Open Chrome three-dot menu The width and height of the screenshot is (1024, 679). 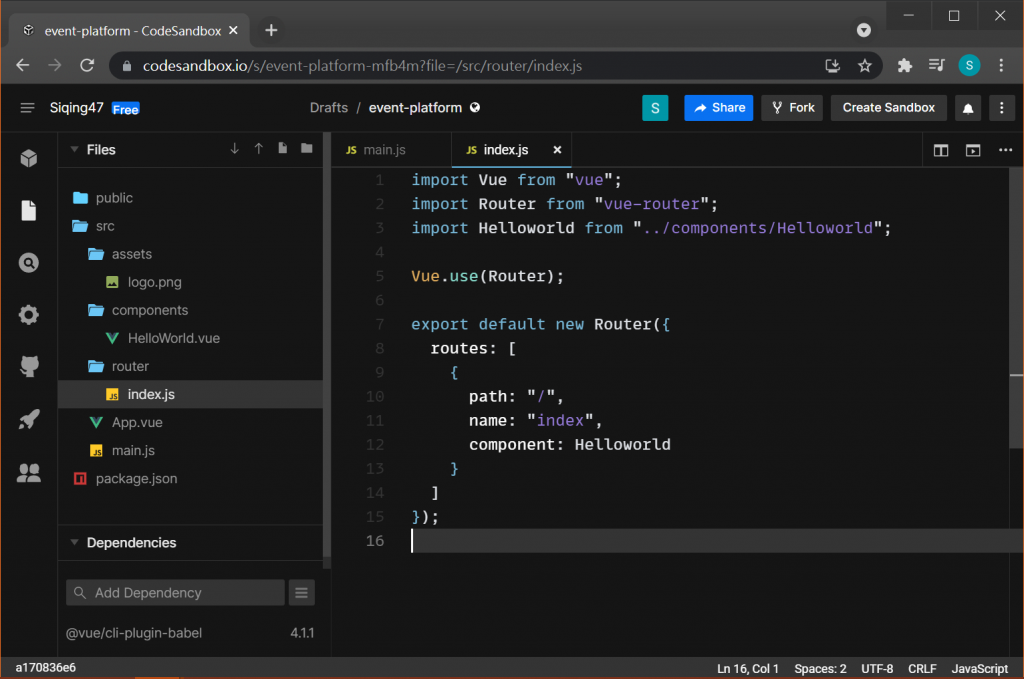tap(1001, 65)
